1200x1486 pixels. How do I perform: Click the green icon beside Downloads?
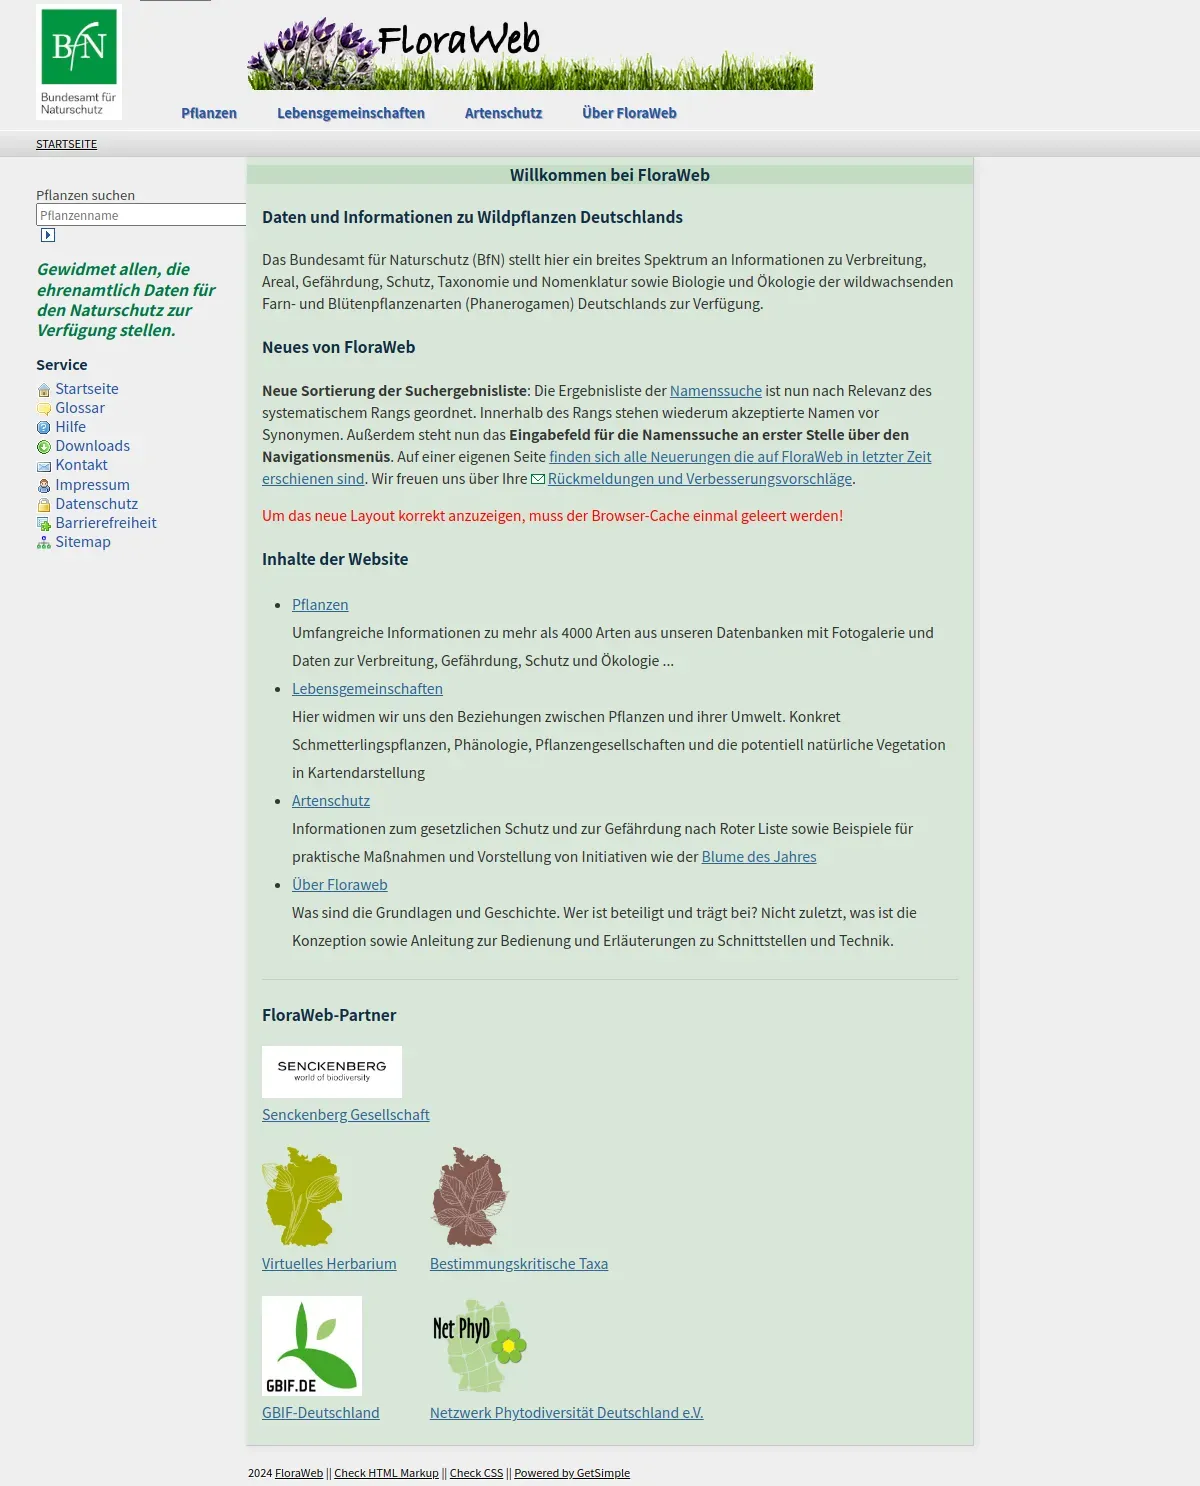(43, 447)
